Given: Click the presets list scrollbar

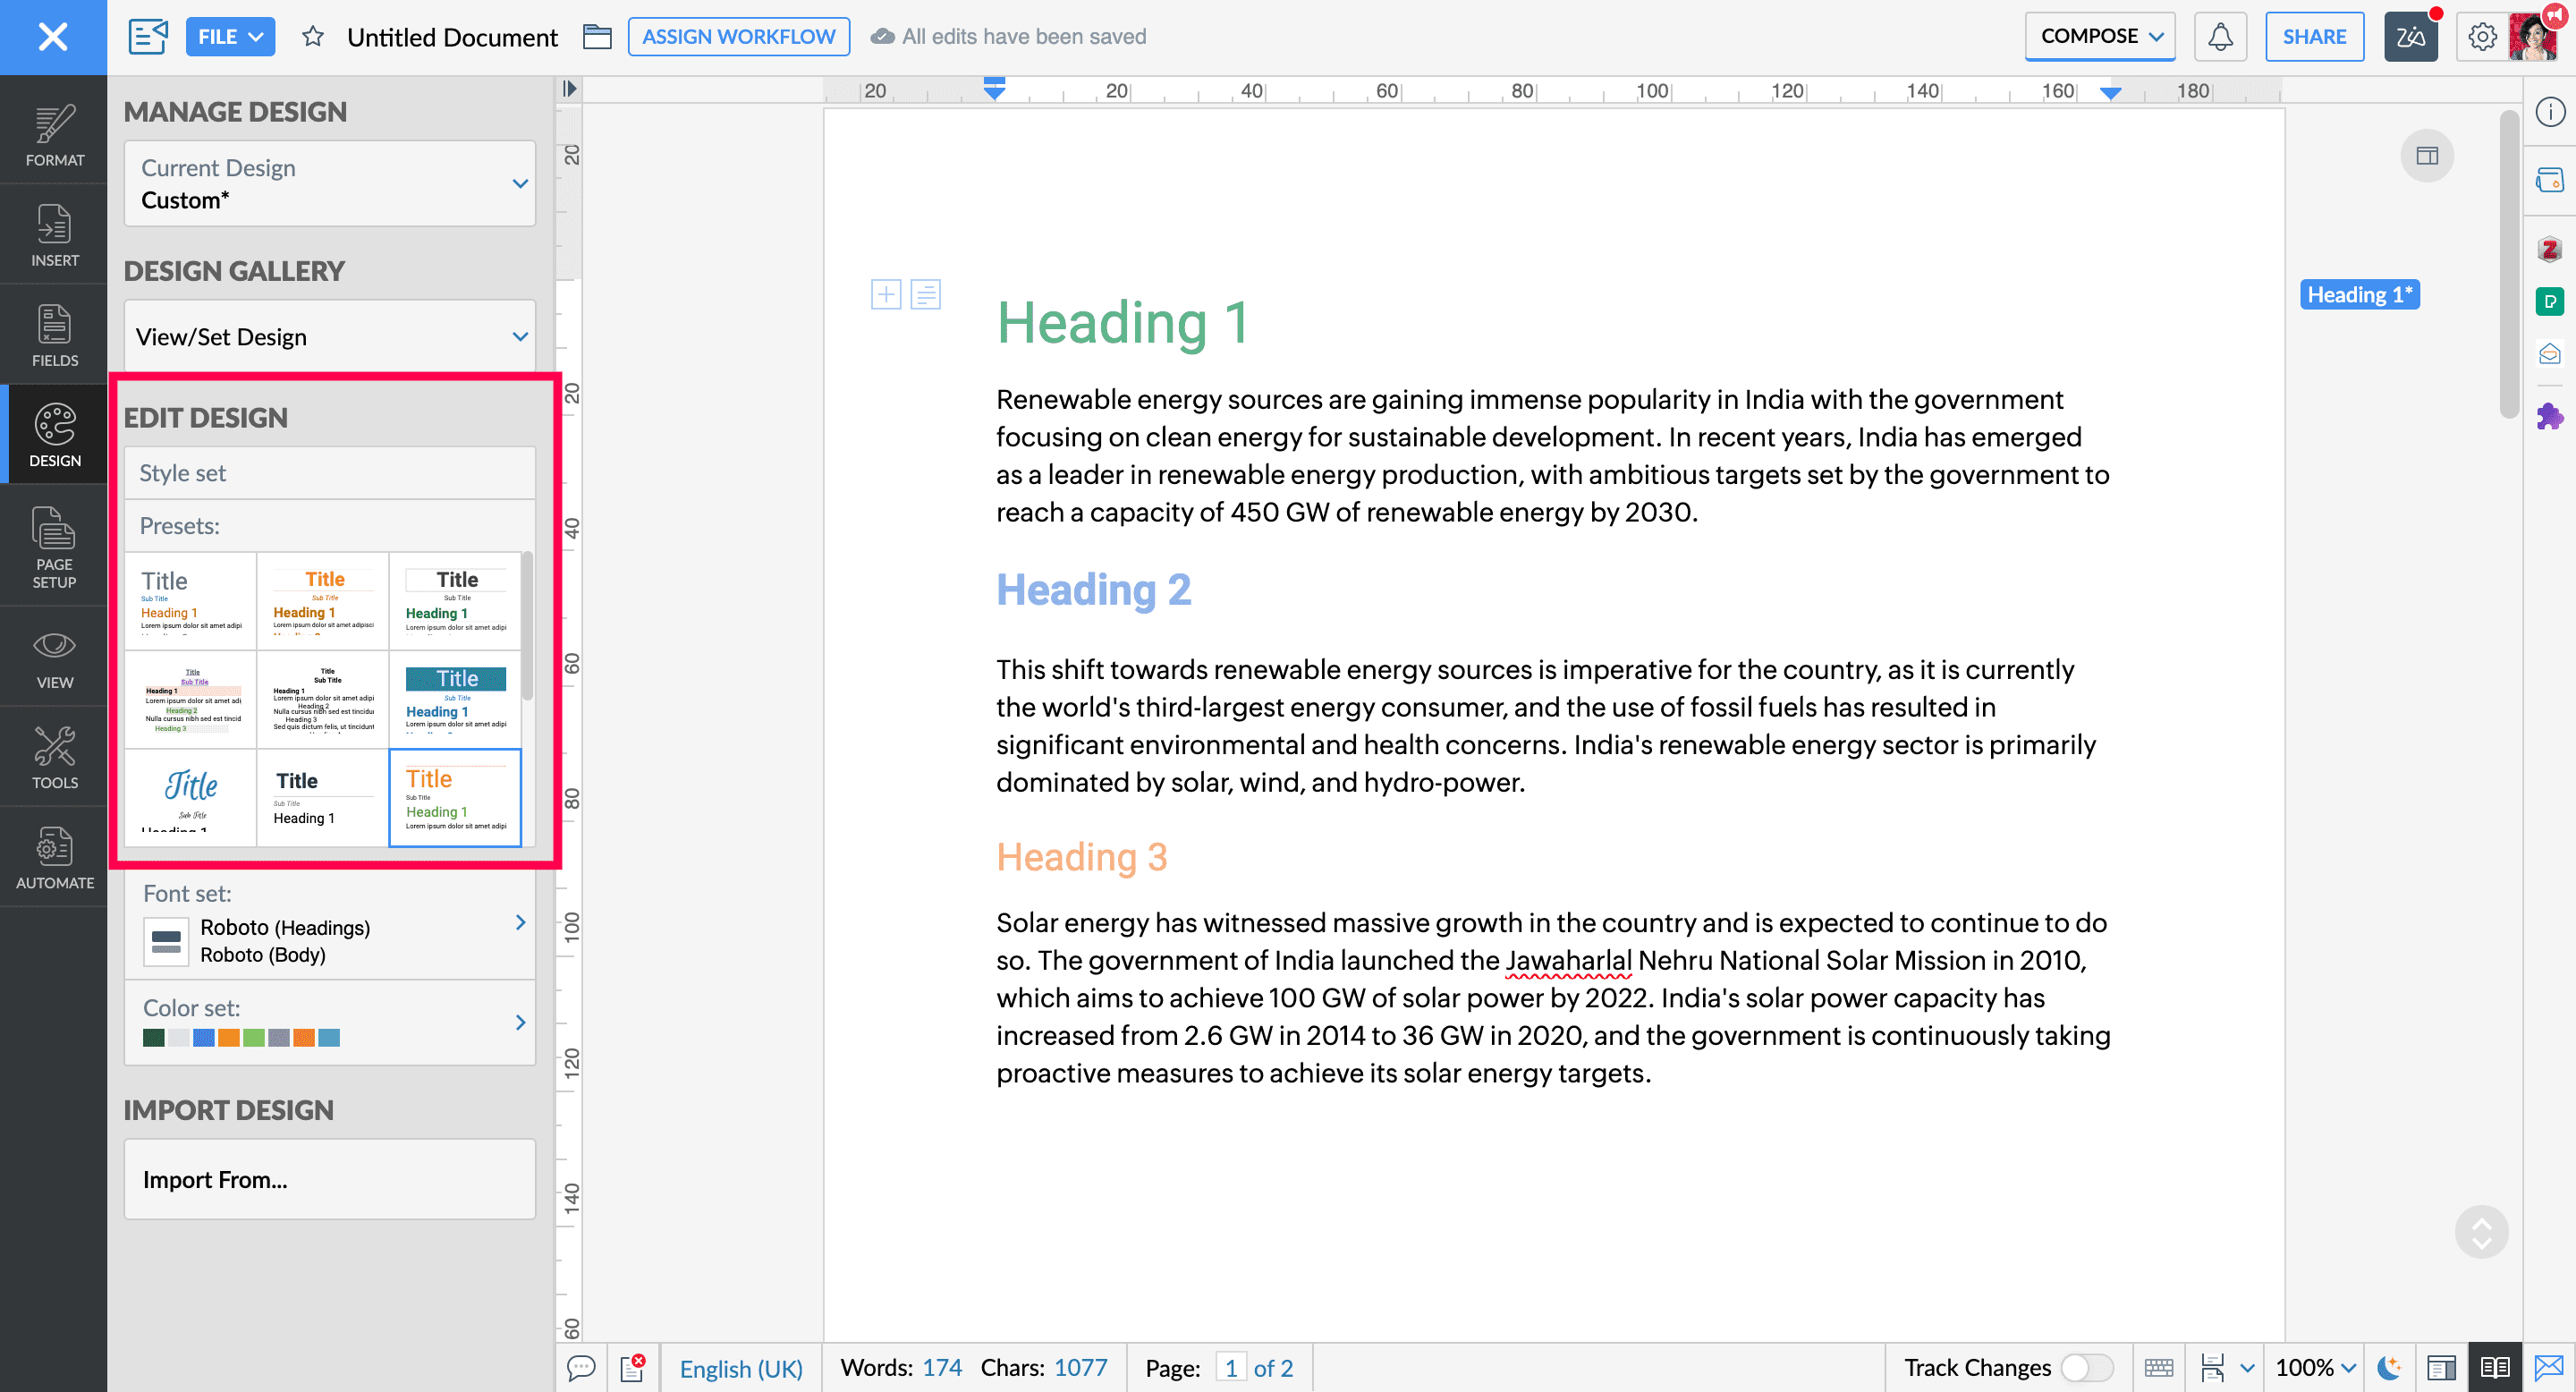Looking at the screenshot, I should tap(527, 626).
